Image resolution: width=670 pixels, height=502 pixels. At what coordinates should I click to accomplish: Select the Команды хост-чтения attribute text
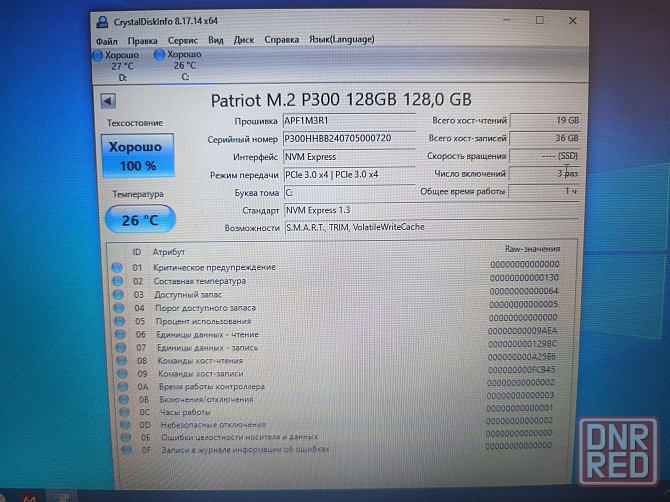[x=200, y=361]
